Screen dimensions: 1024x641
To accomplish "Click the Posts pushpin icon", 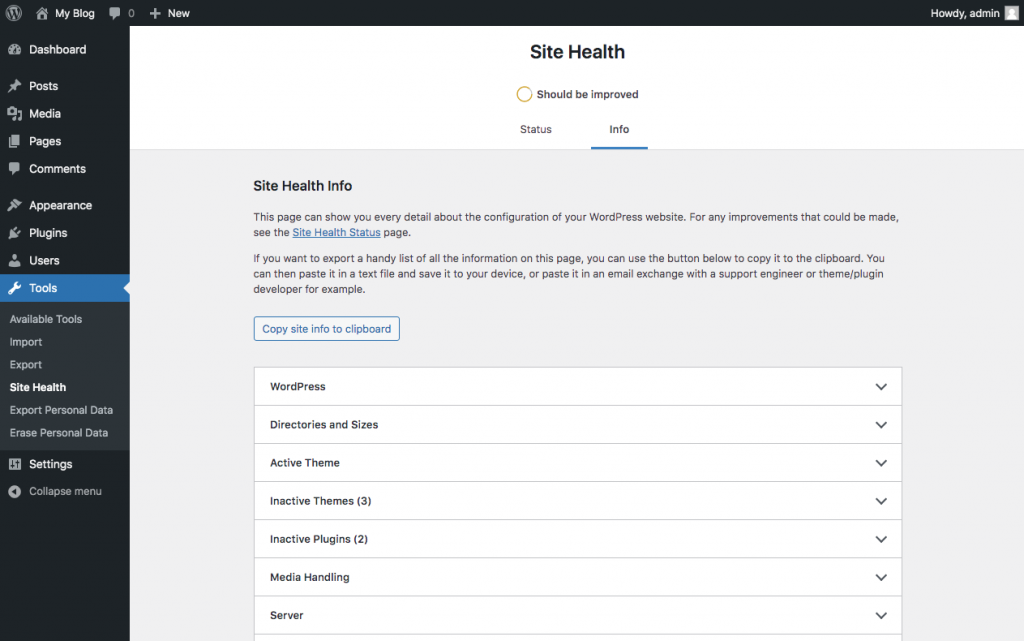I will 14,86.
